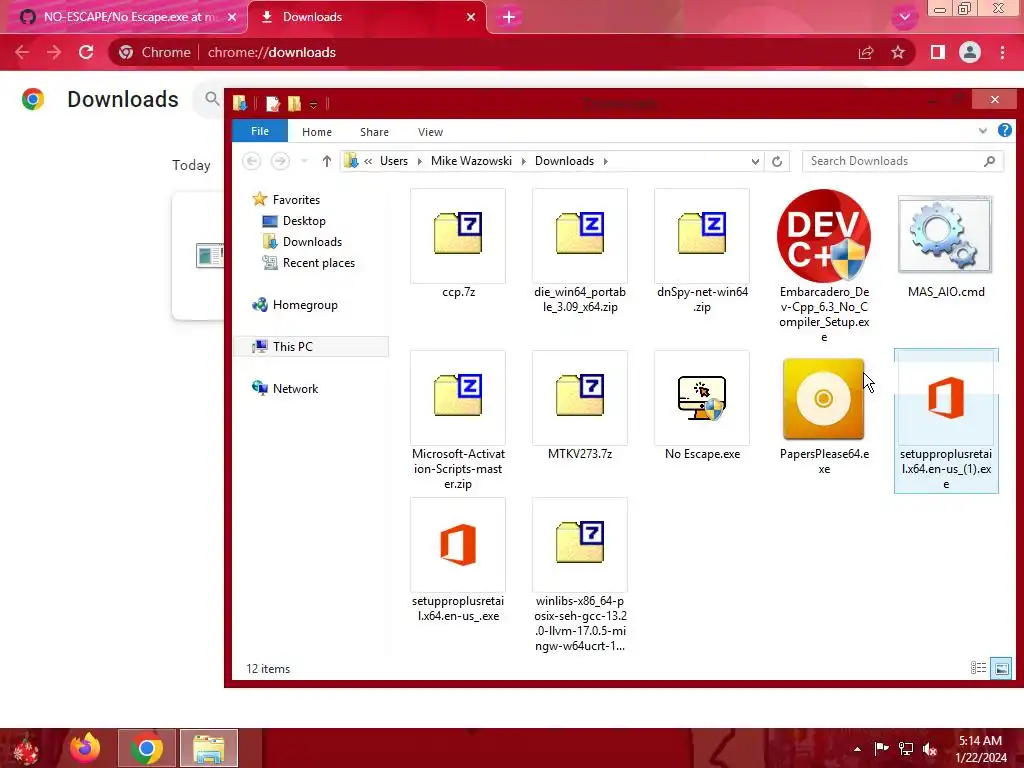The height and width of the screenshot is (768, 1024).
Task: Expand breadcrumb arrow after Mike Wazowski
Action: [x=523, y=161]
